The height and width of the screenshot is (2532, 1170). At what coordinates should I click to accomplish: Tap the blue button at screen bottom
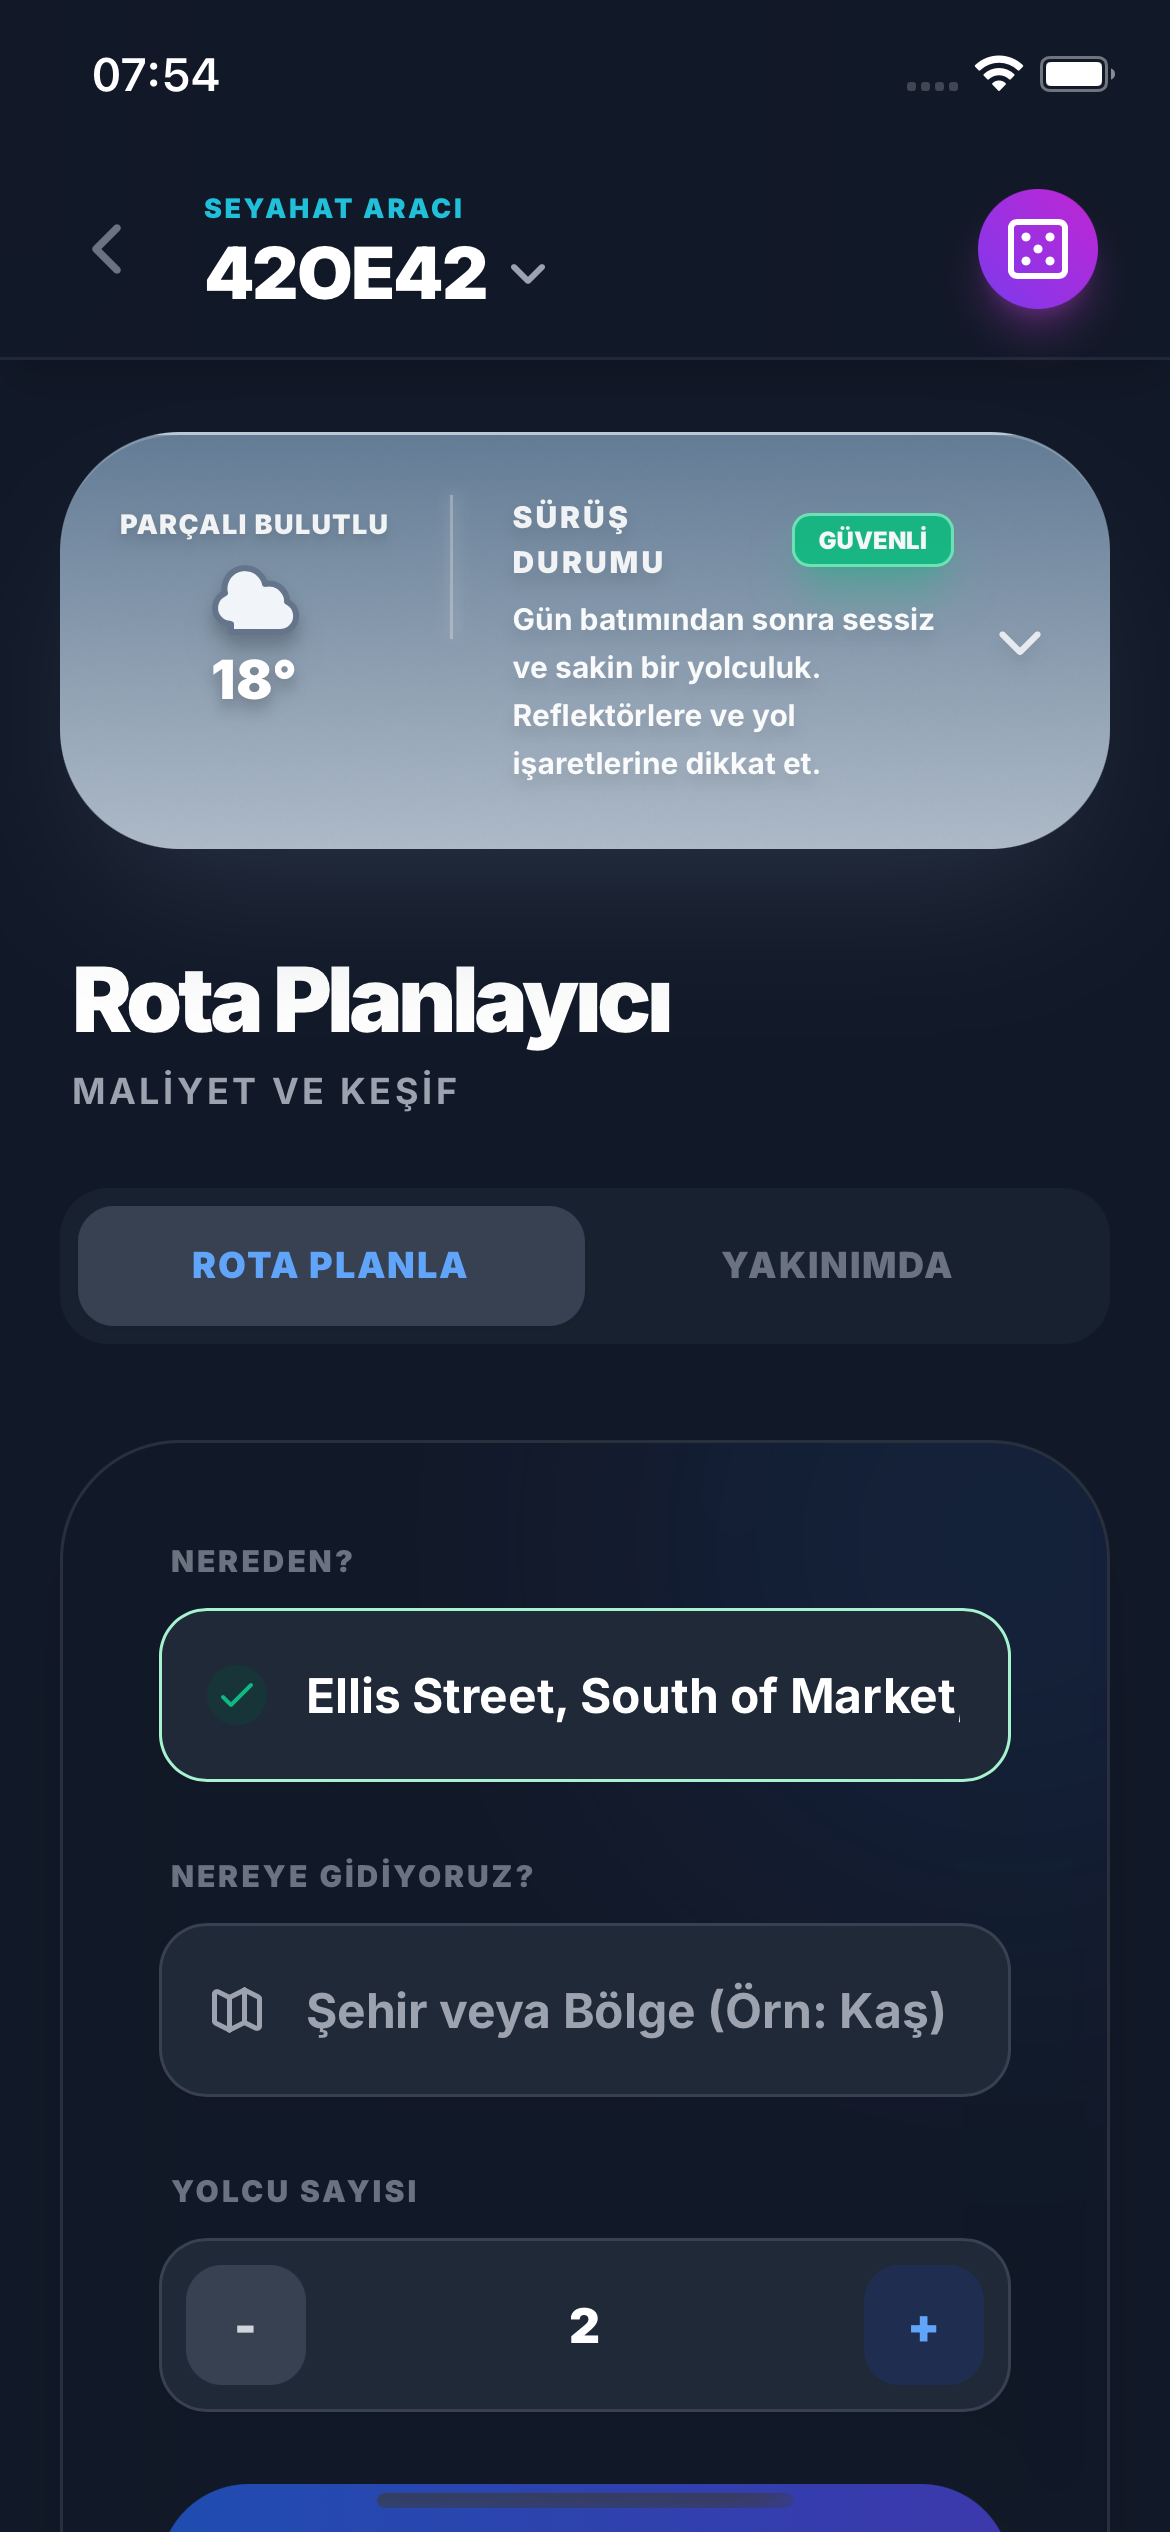(x=585, y=2508)
